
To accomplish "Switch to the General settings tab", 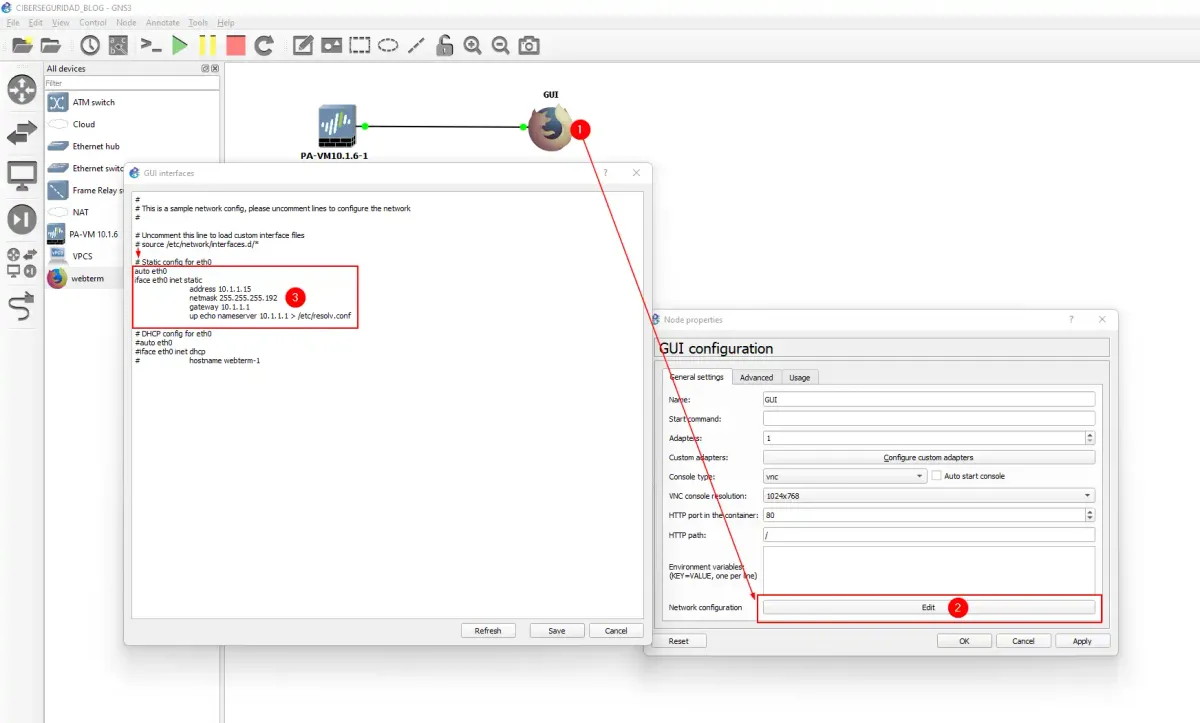I will (696, 377).
